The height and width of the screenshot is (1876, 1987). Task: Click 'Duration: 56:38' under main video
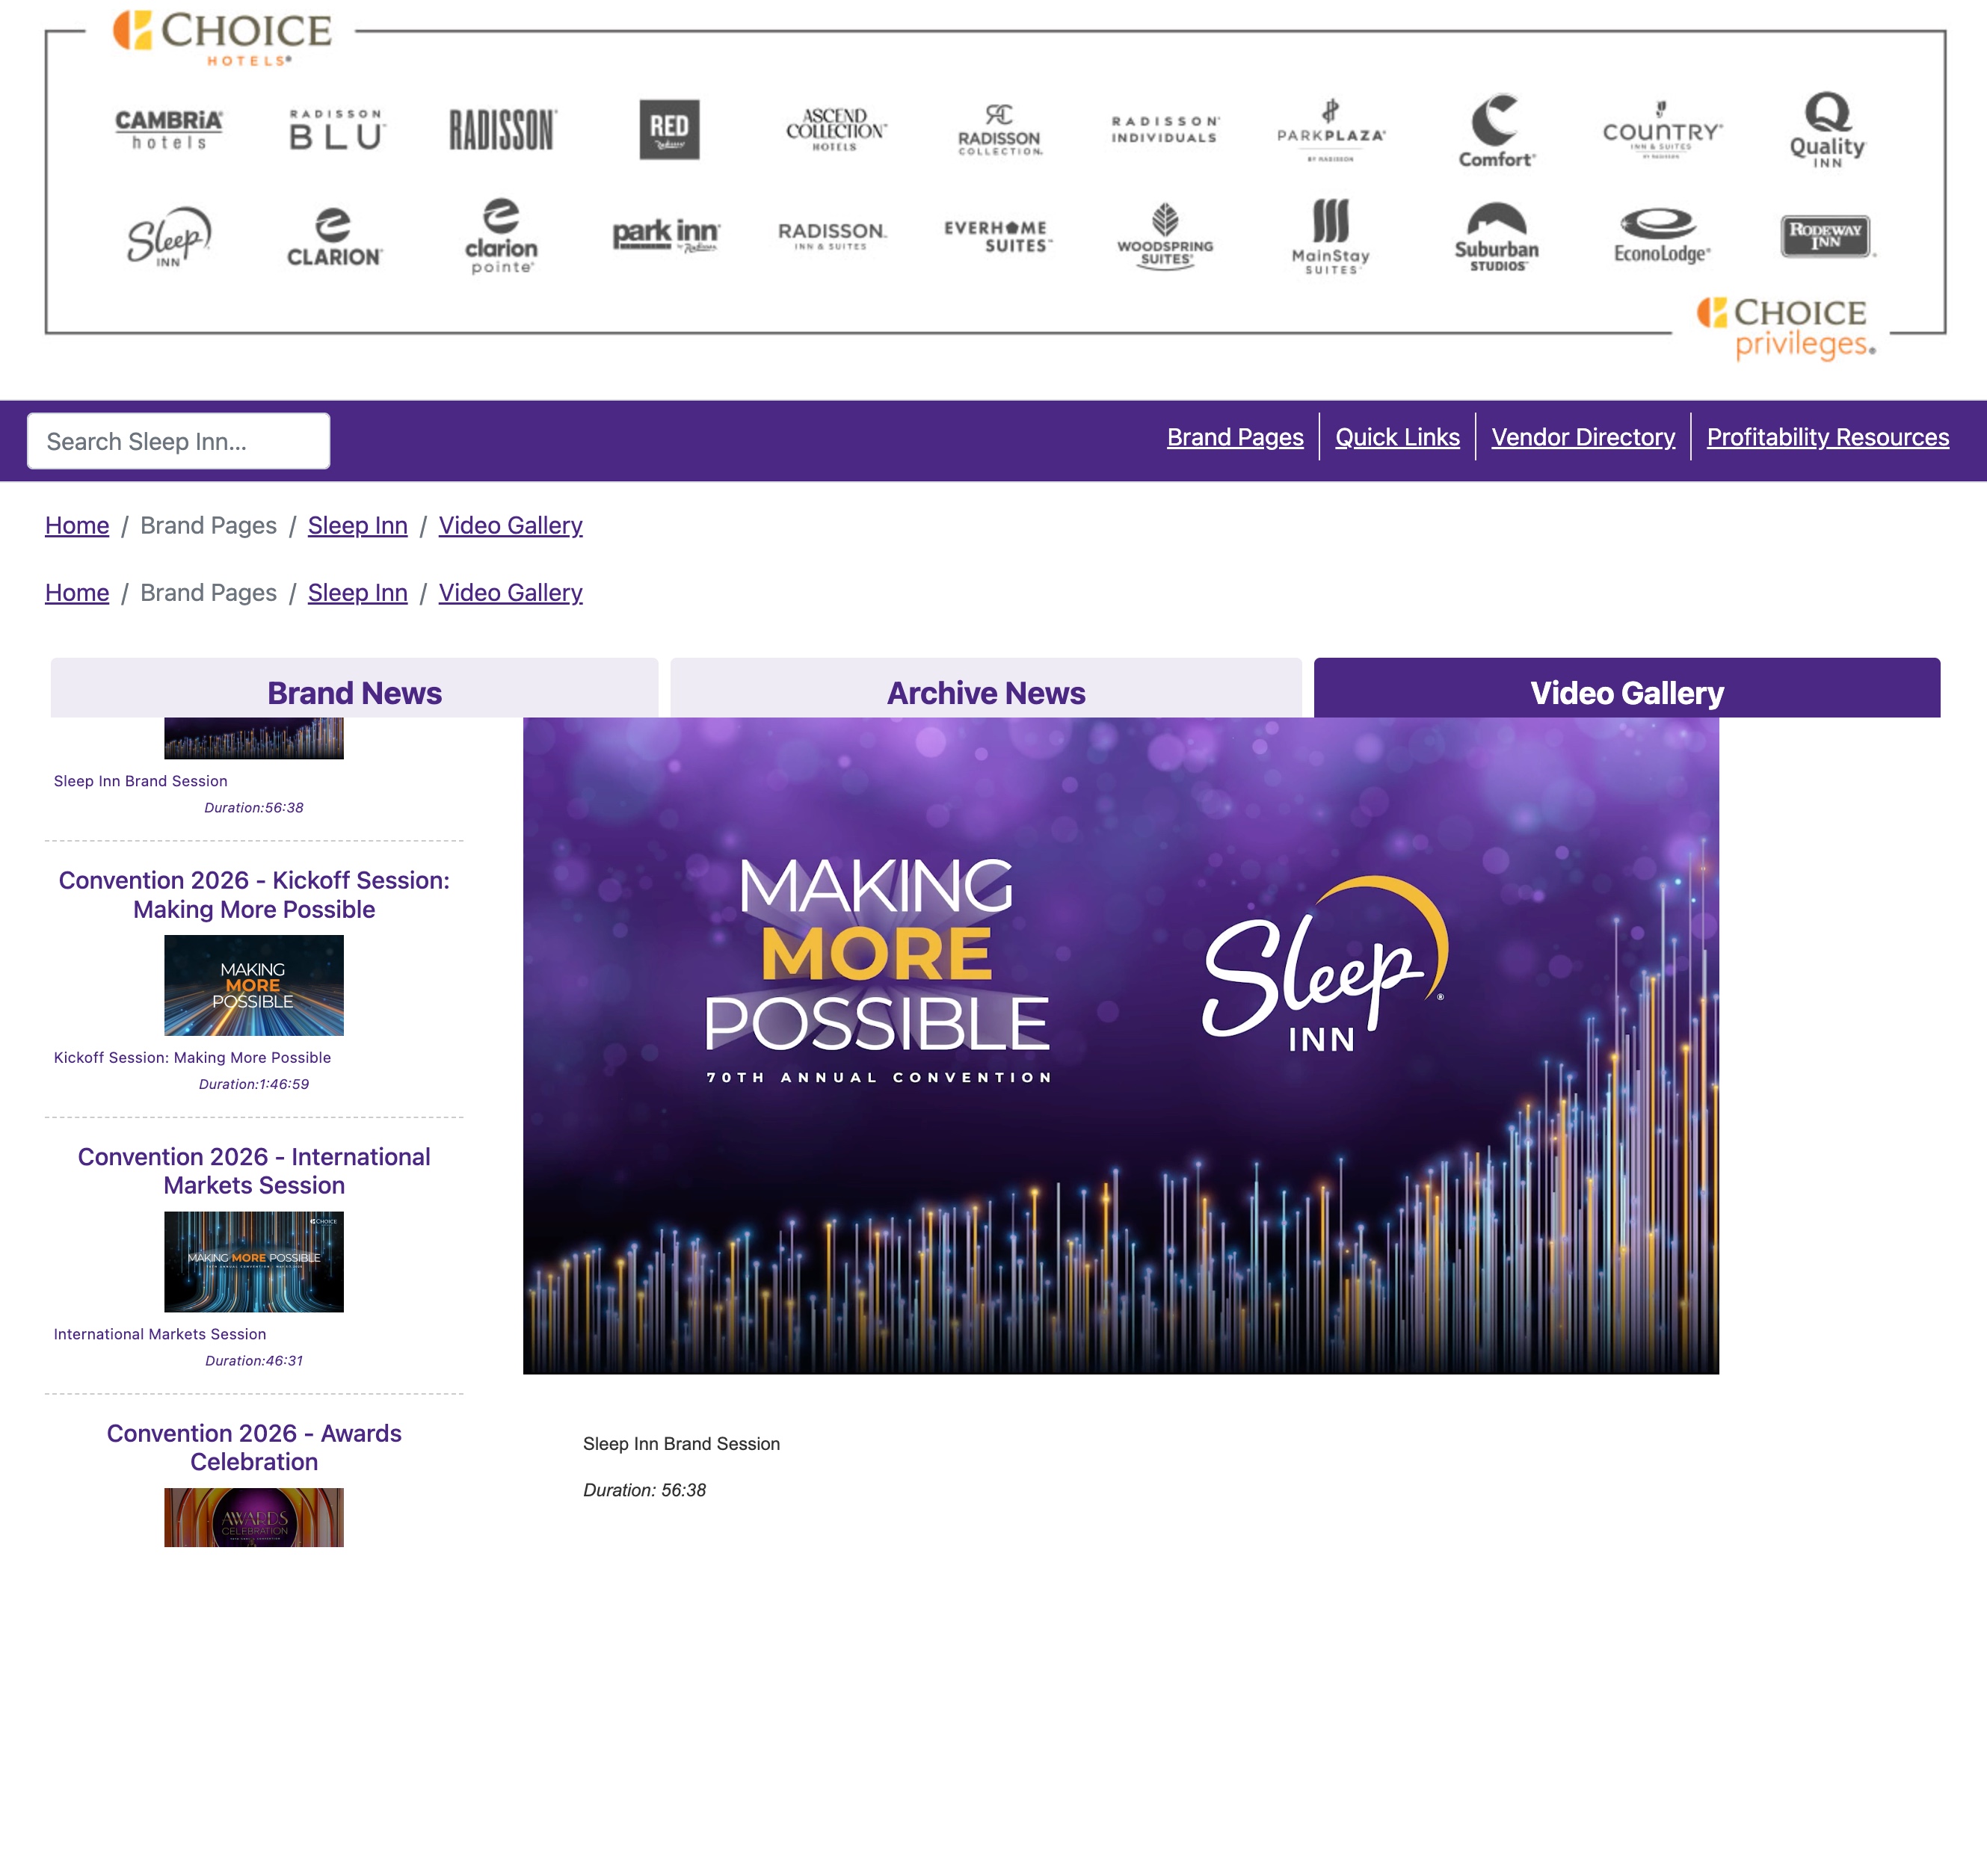tap(644, 1490)
